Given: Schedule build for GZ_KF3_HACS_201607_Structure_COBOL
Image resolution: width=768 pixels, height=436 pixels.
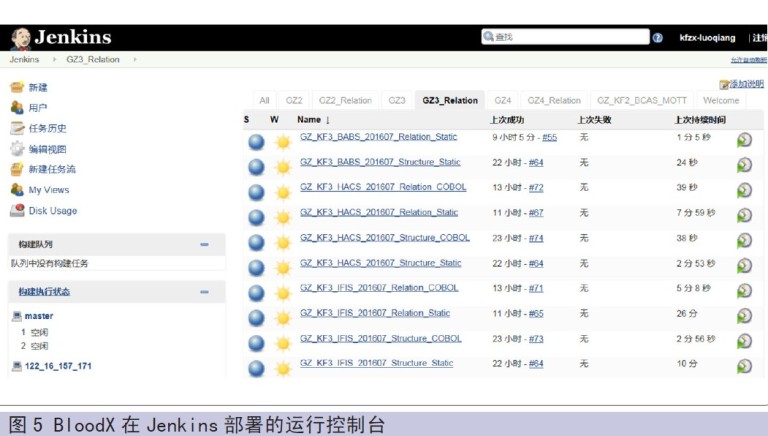Looking at the screenshot, I should tap(744, 241).
